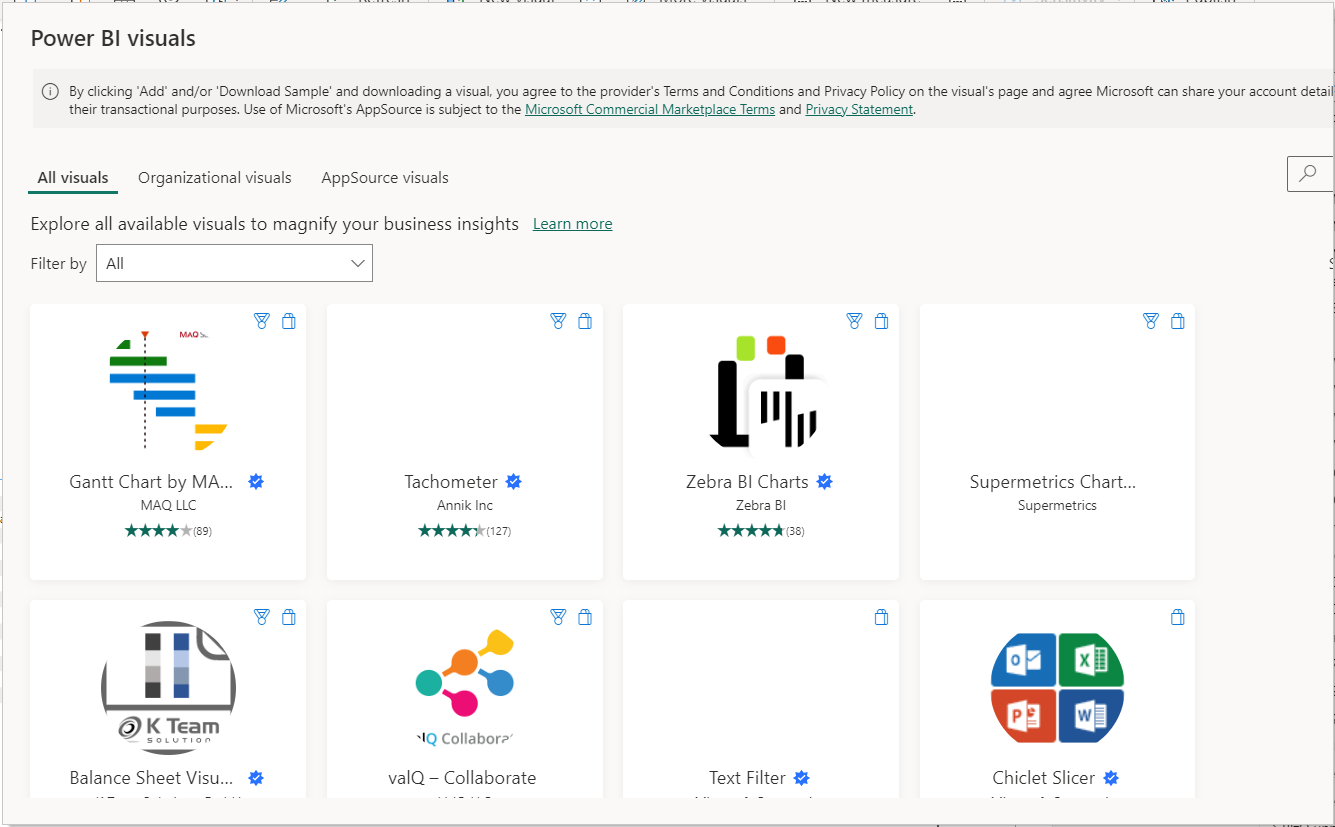Open the Microsoft Commercial Marketplace Terms link

(x=650, y=110)
